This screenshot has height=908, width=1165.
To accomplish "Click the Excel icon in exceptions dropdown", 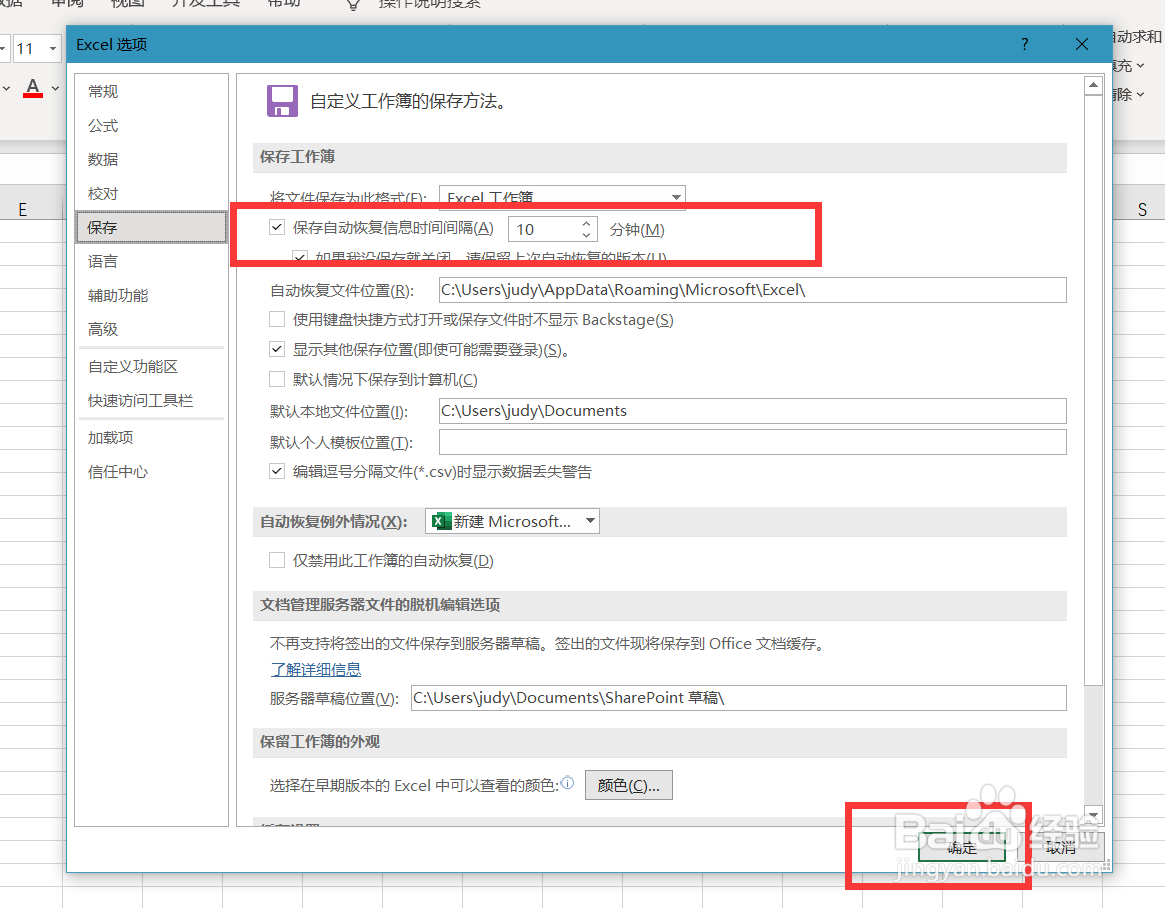I will (x=441, y=521).
